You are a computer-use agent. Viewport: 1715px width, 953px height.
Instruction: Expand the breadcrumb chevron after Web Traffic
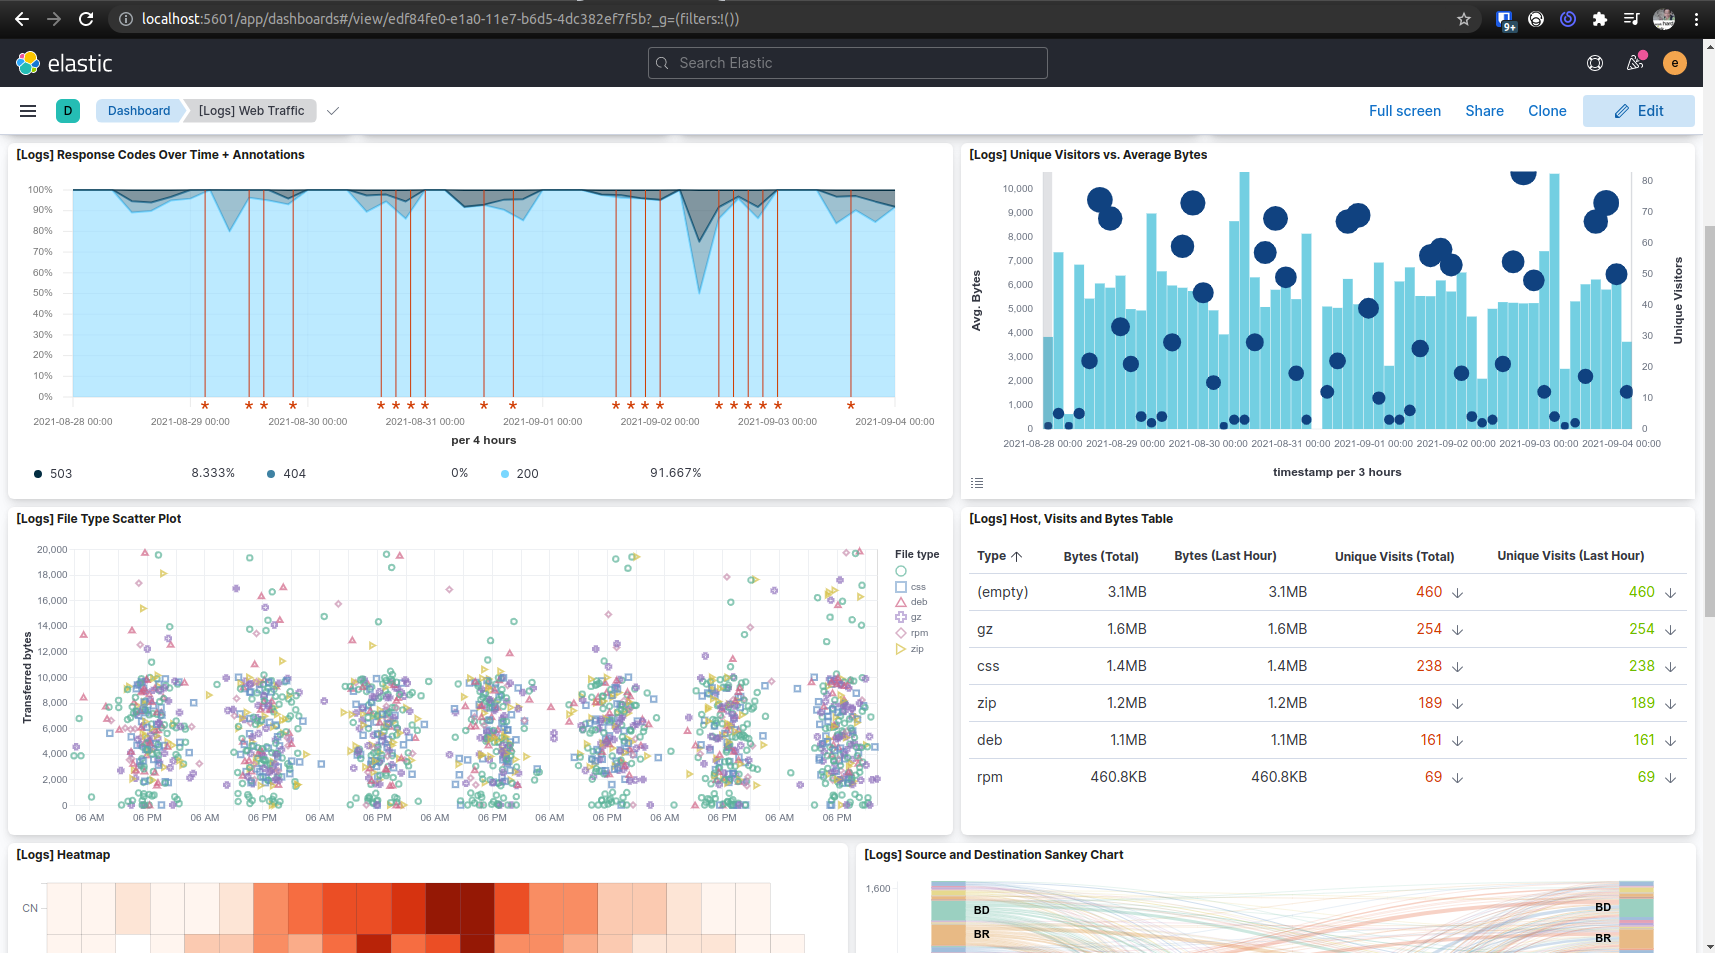[333, 111]
